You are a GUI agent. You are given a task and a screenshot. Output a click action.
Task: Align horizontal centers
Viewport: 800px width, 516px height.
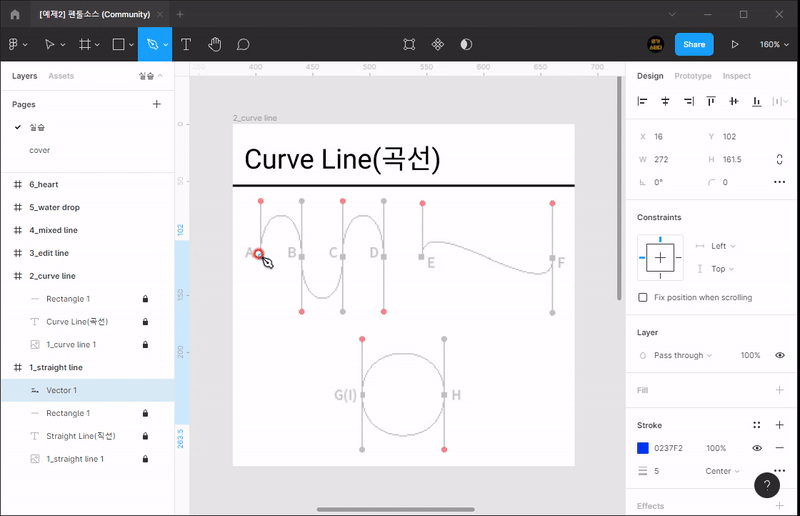[665, 101]
